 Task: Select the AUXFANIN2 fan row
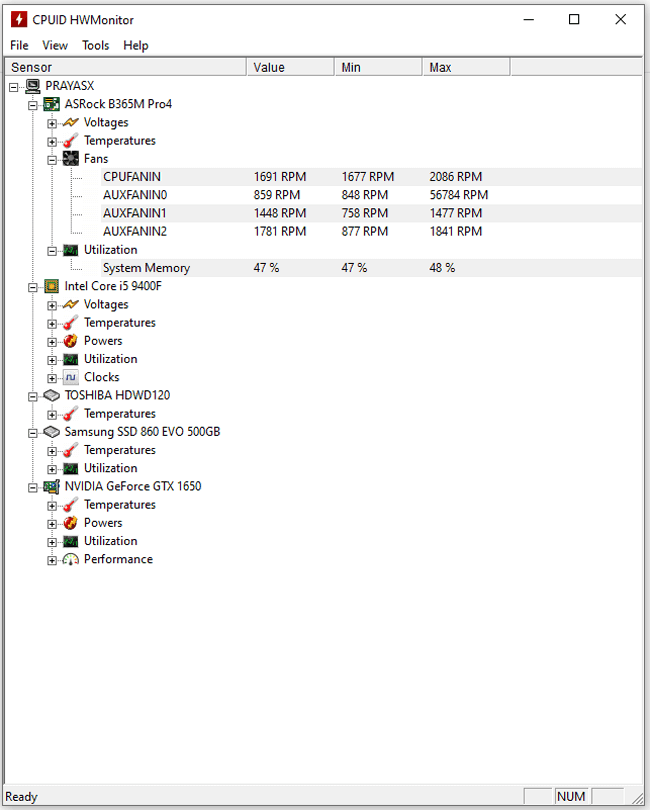point(372,231)
